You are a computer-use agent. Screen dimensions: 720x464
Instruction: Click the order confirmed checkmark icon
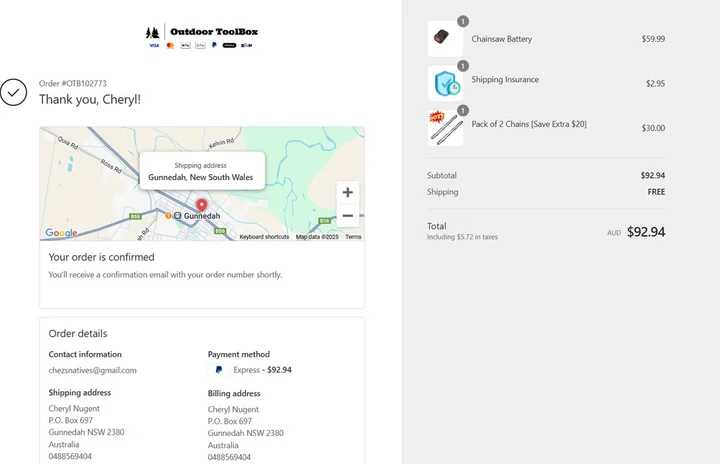pyautogui.click(x=13, y=92)
